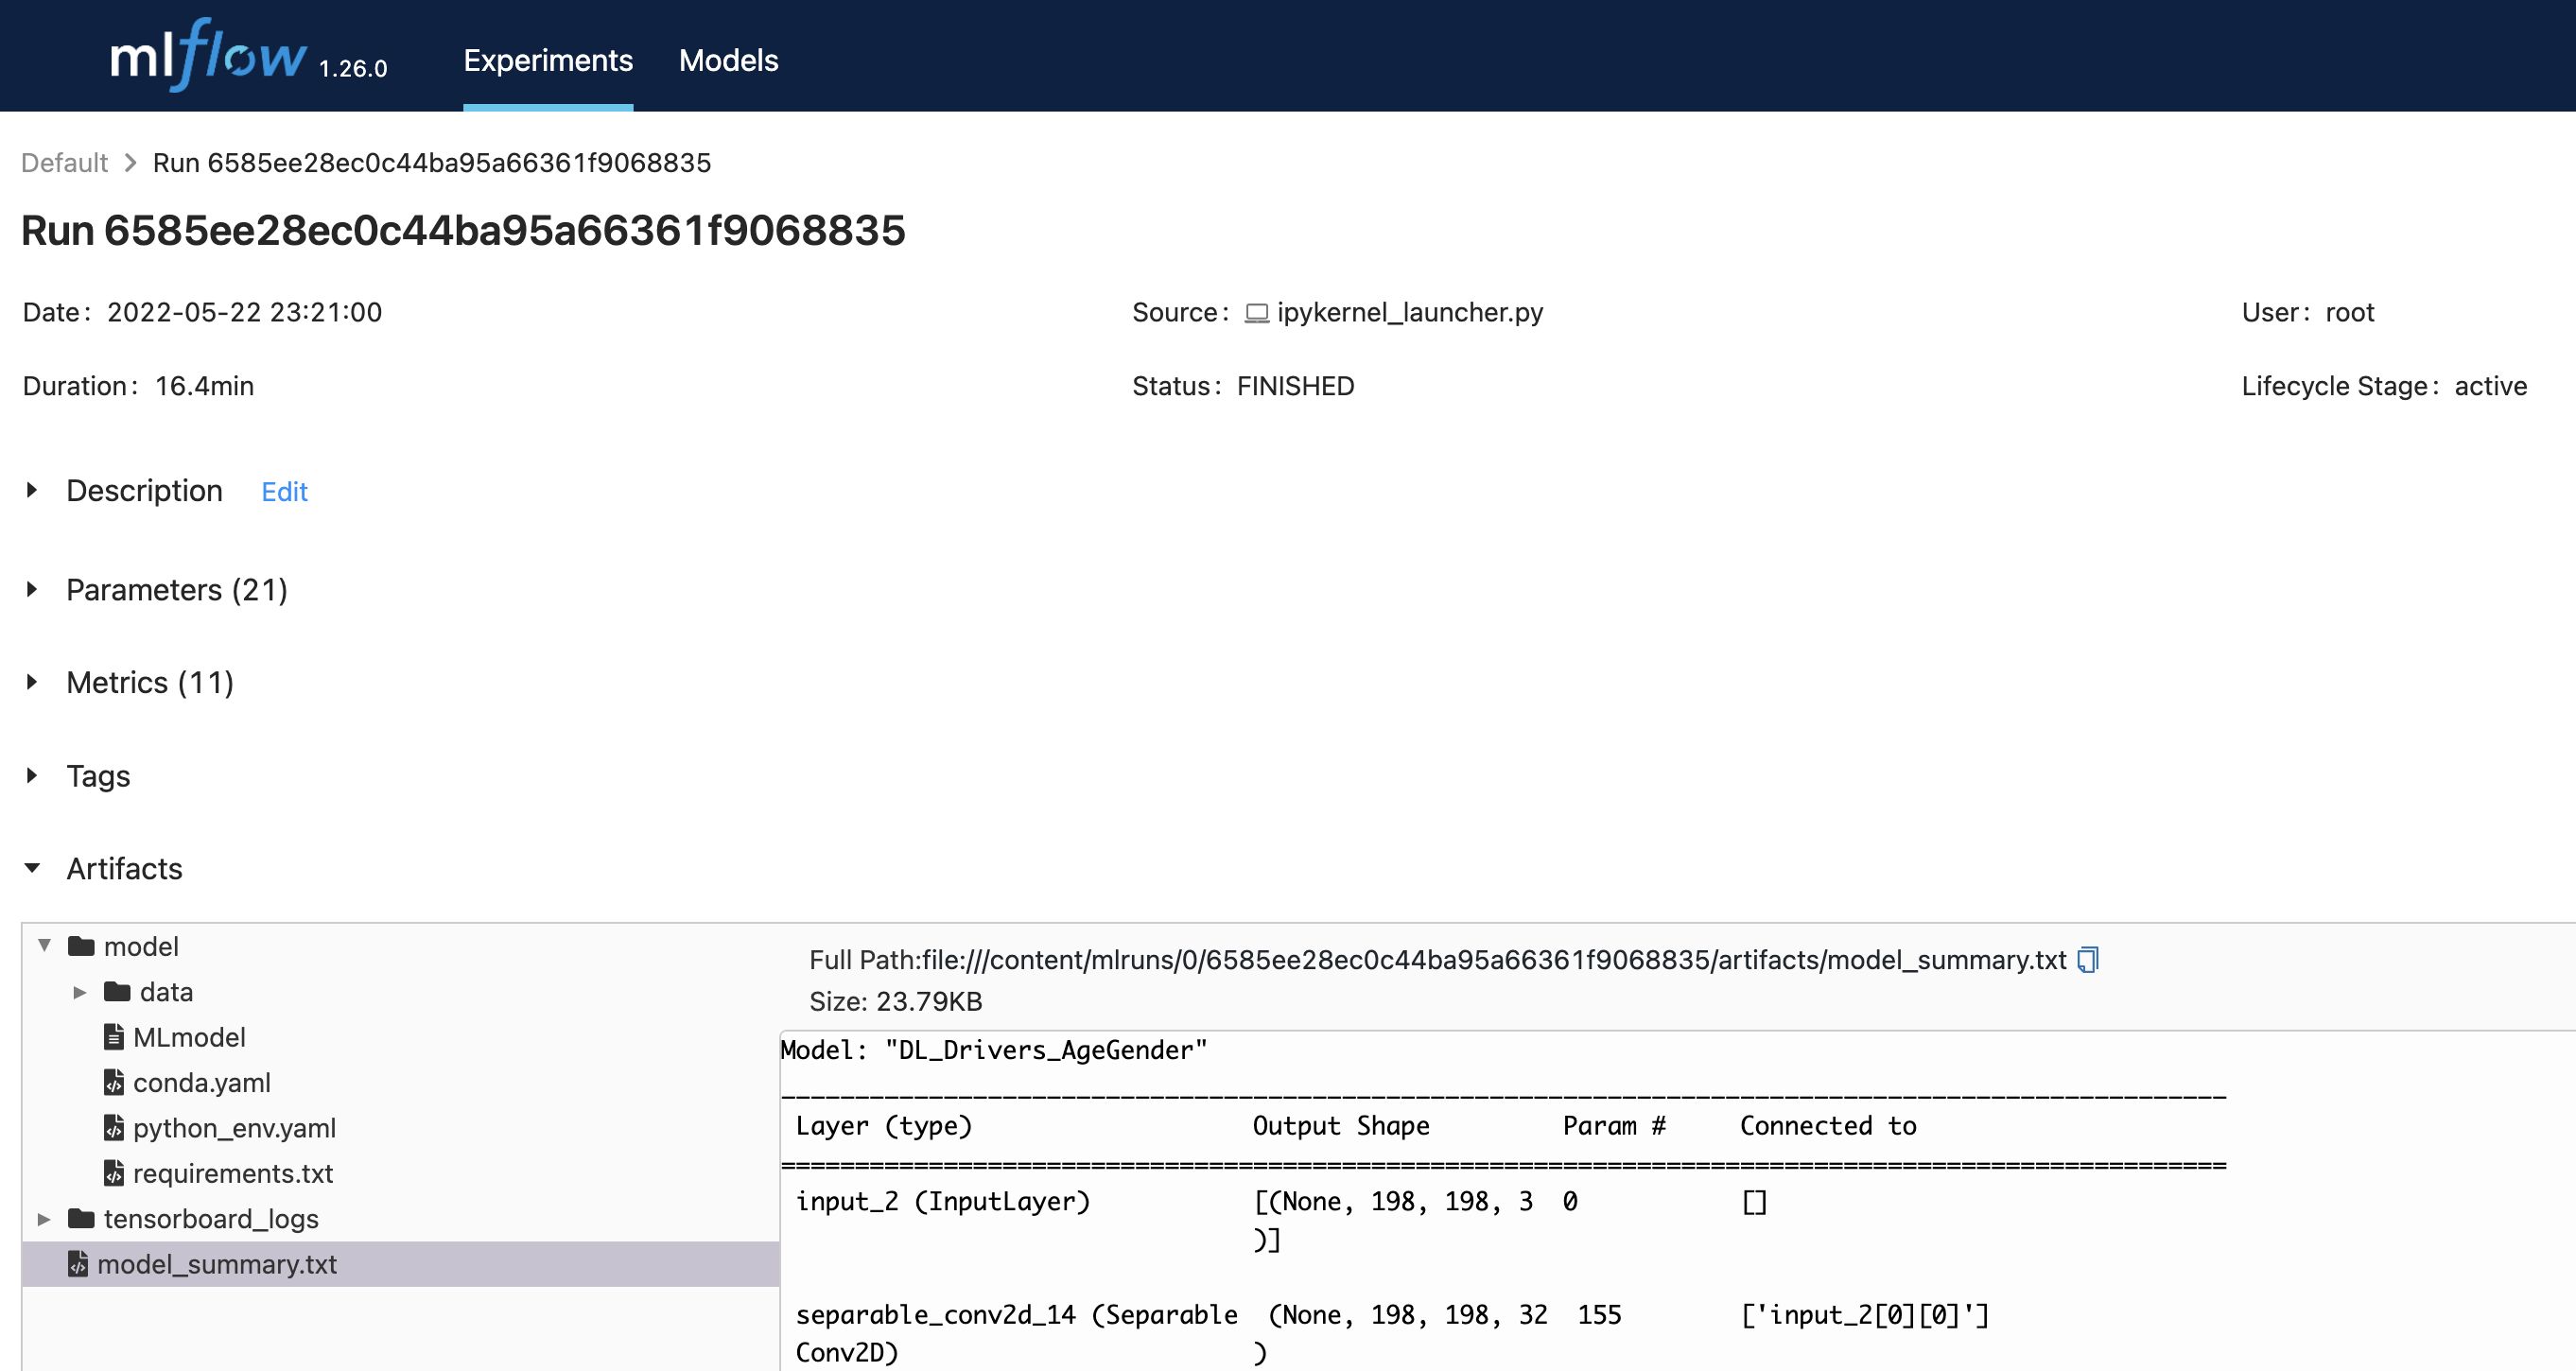Click the tensorboard_logs folder icon

point(81,1219)
